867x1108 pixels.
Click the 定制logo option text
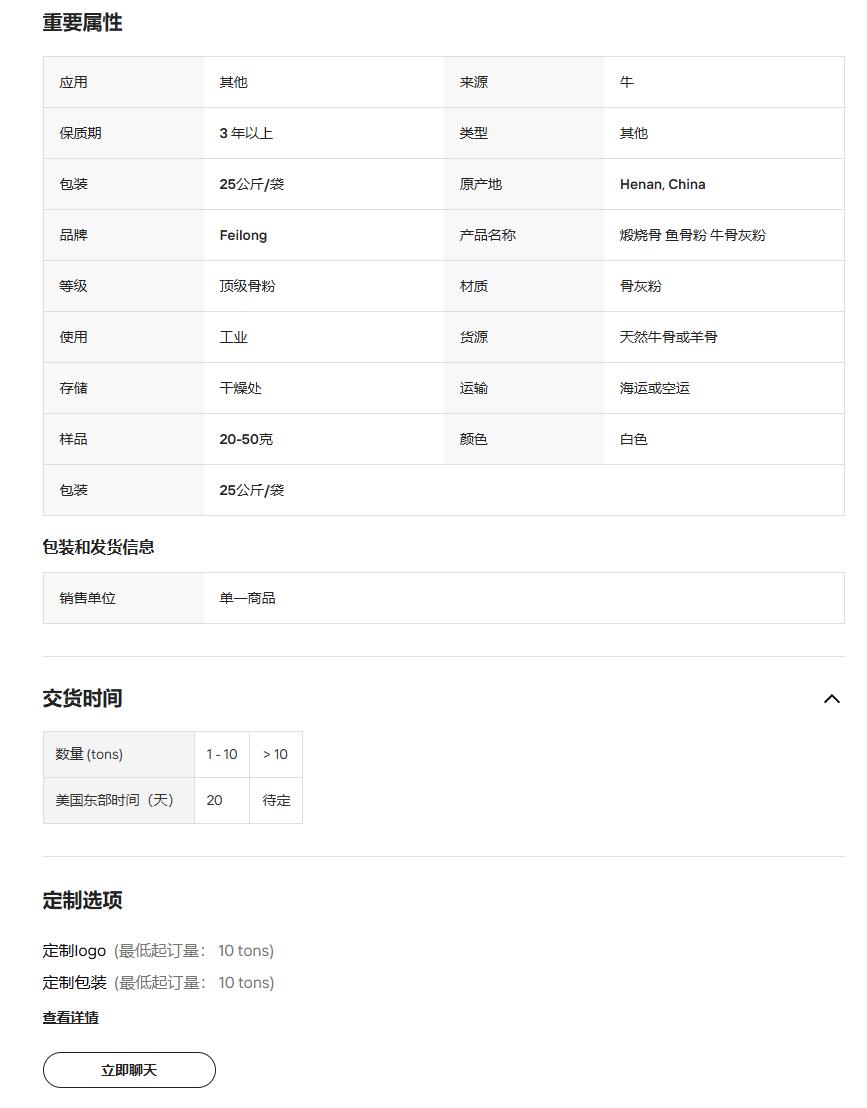(74, 951)
